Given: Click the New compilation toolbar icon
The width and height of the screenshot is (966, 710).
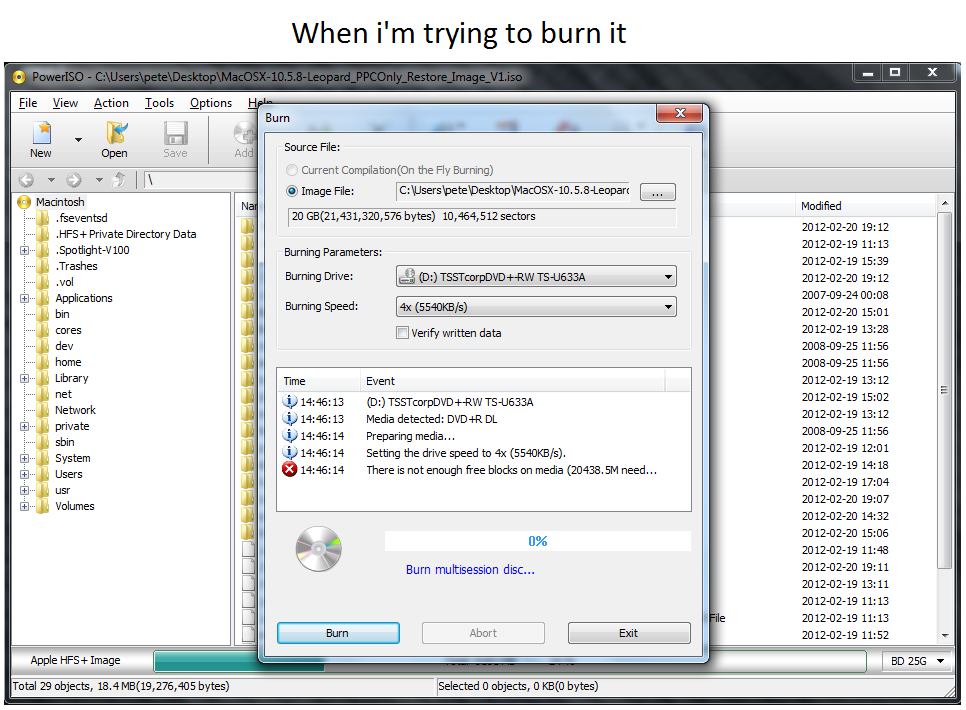Looking at the screenshot, I should (x=42, y=133).
